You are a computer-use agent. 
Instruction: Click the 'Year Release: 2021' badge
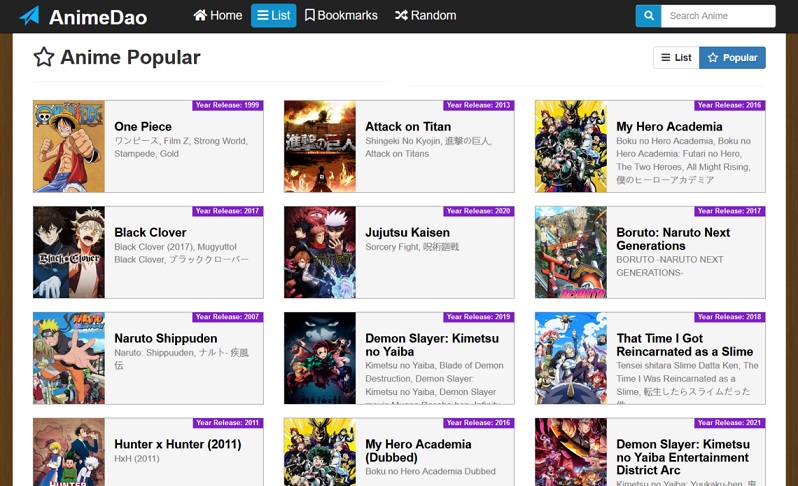click(x=729, y=423)
